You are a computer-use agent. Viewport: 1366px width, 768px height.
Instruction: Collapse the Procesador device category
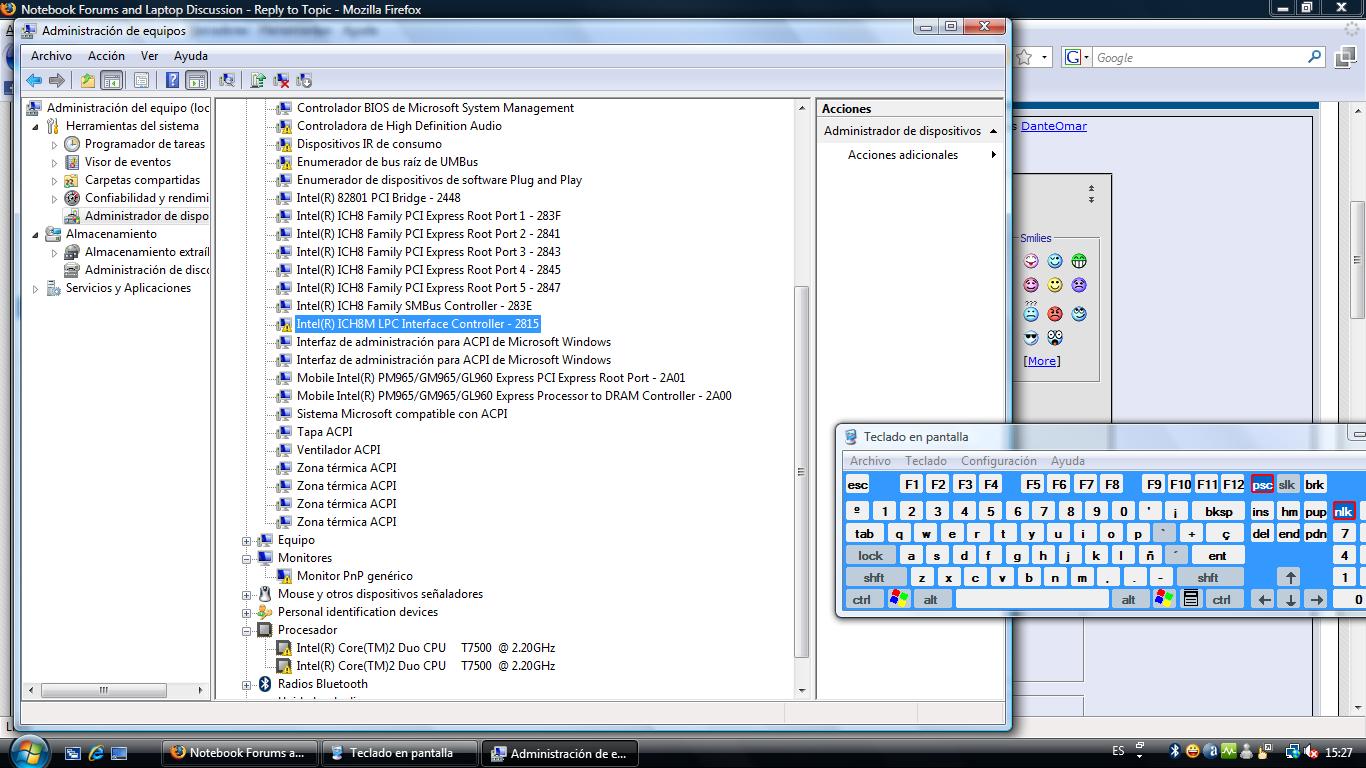(x=247, y=630)
